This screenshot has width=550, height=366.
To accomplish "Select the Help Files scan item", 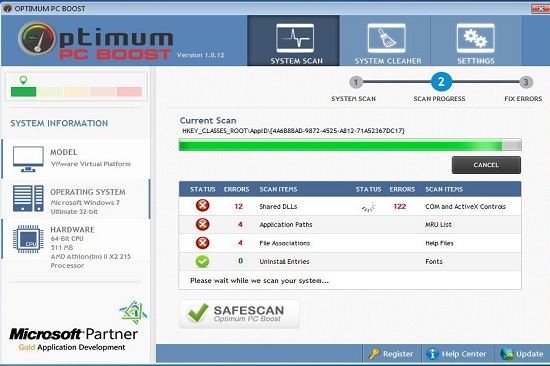I will pyautogui.click(x=439, y=243).
